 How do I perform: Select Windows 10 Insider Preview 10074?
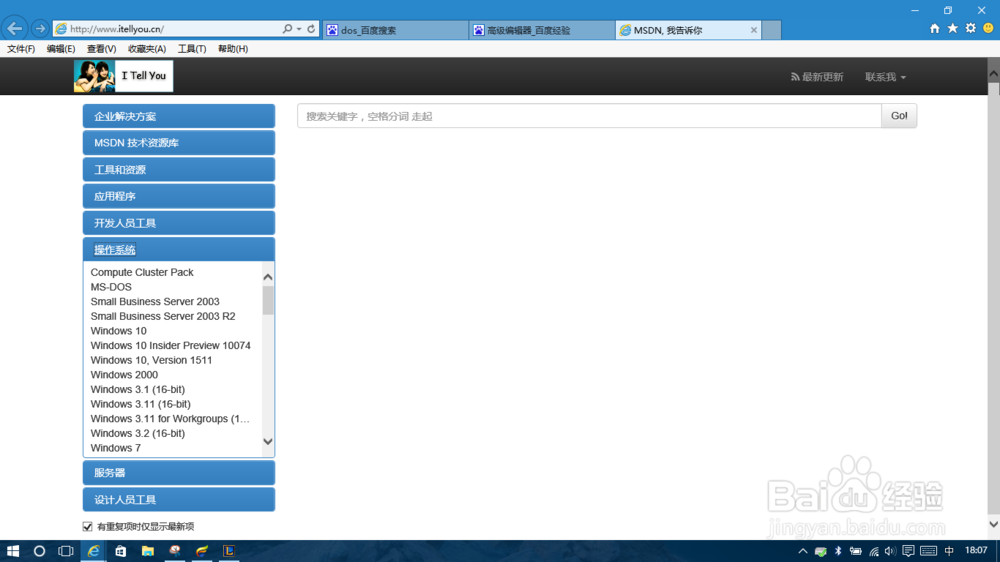(170, 346)
